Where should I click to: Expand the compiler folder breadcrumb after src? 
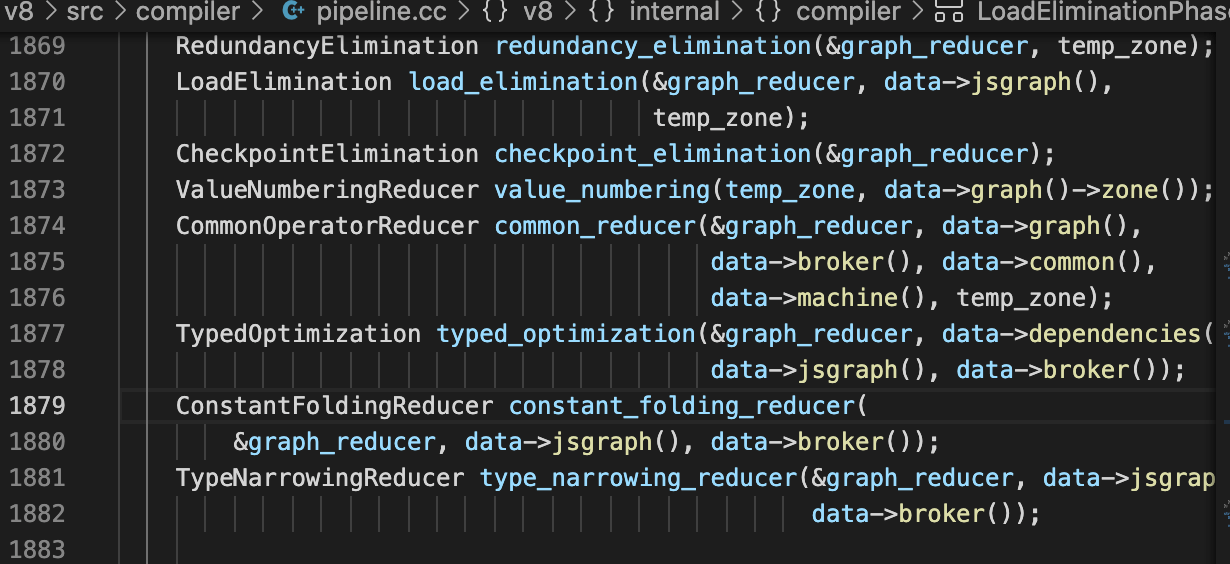tap(188, 12)
